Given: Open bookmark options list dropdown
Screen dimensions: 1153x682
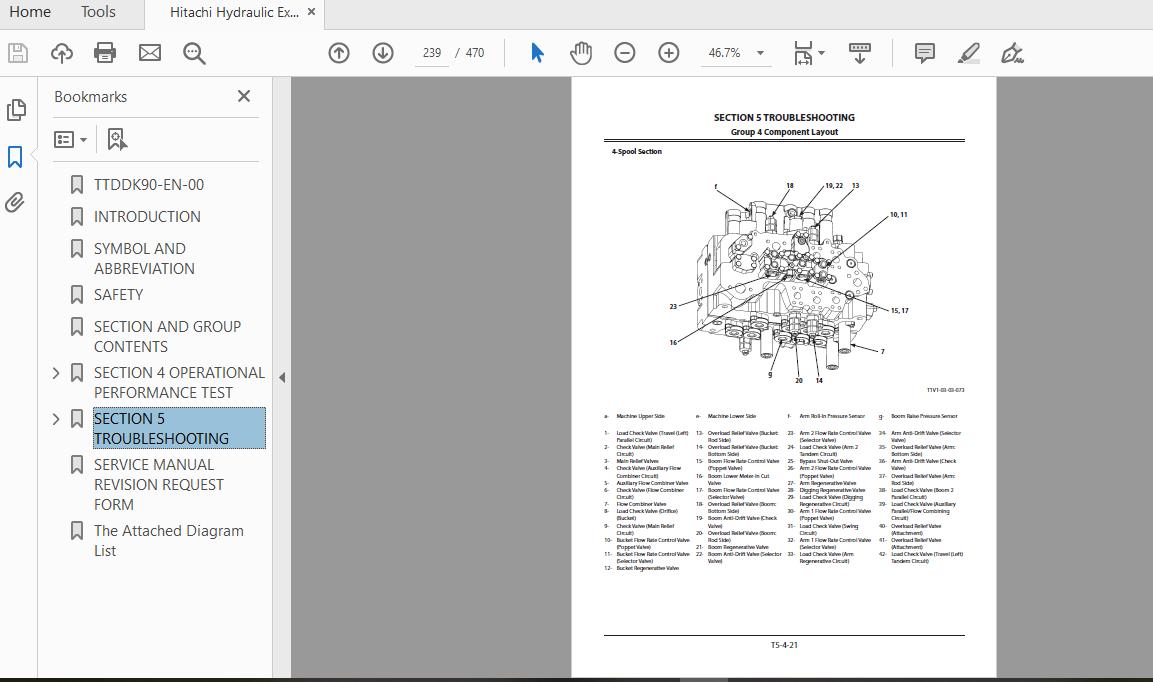Looking at the screenshot, I should tap(71, 139).
